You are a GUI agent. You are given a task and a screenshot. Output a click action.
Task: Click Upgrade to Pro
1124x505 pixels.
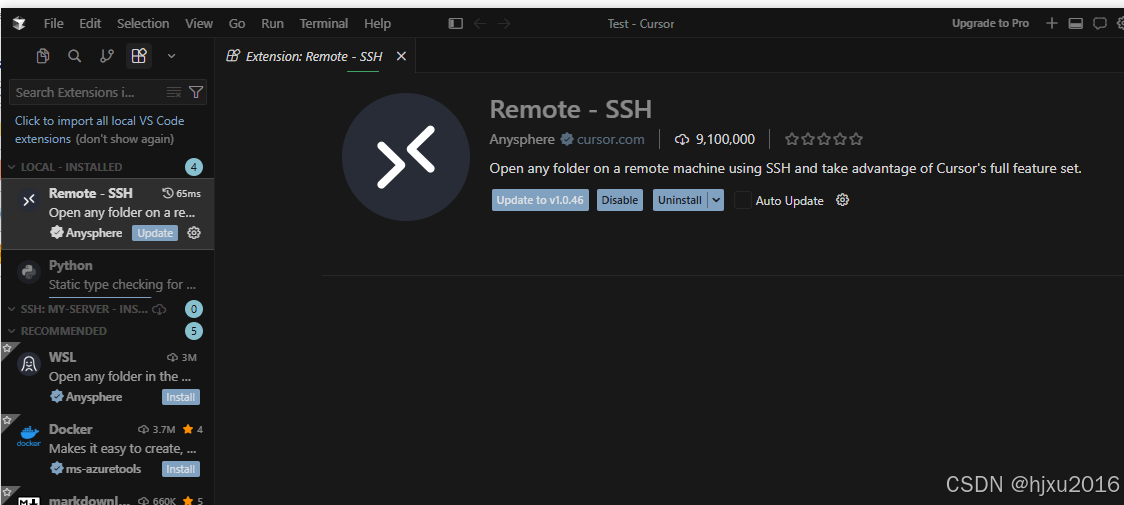coord(990,24)
